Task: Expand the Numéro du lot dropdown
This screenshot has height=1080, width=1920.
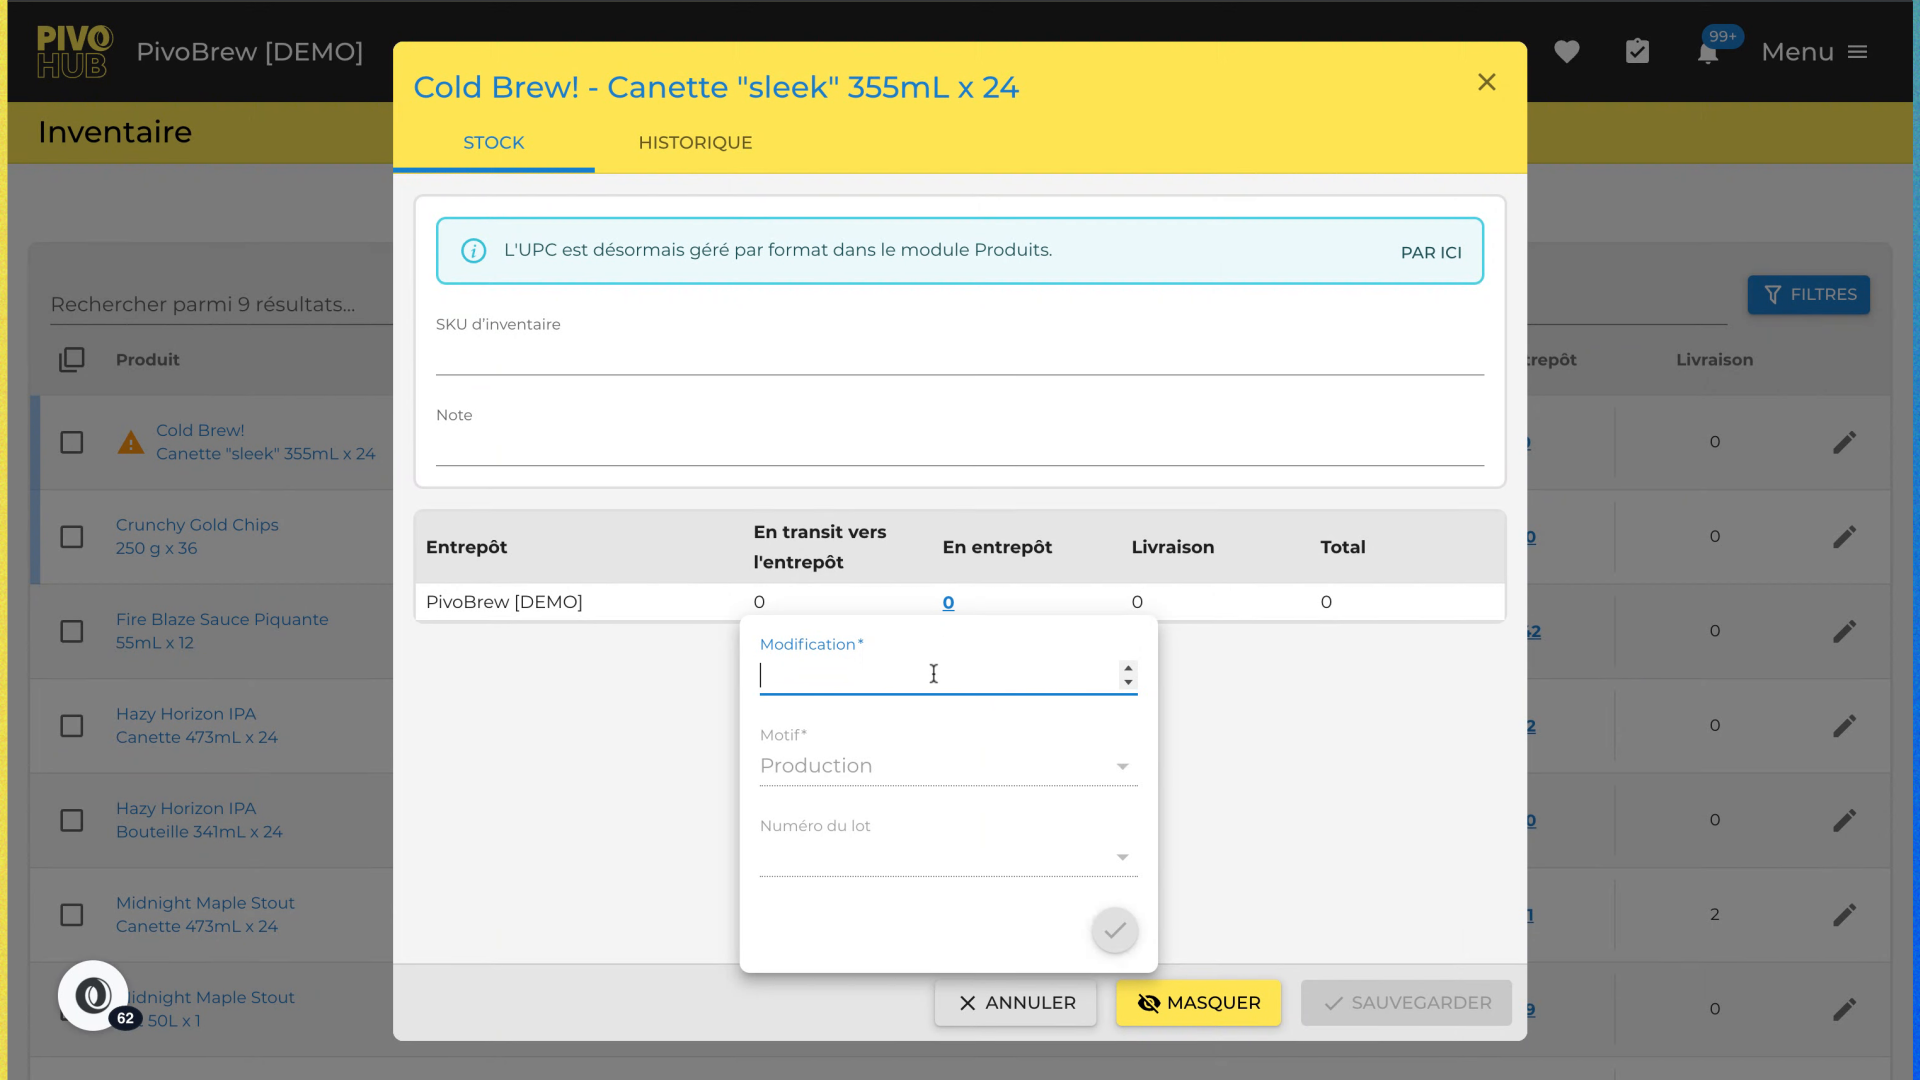Action: pyautogui.click(x=947, y=857)
